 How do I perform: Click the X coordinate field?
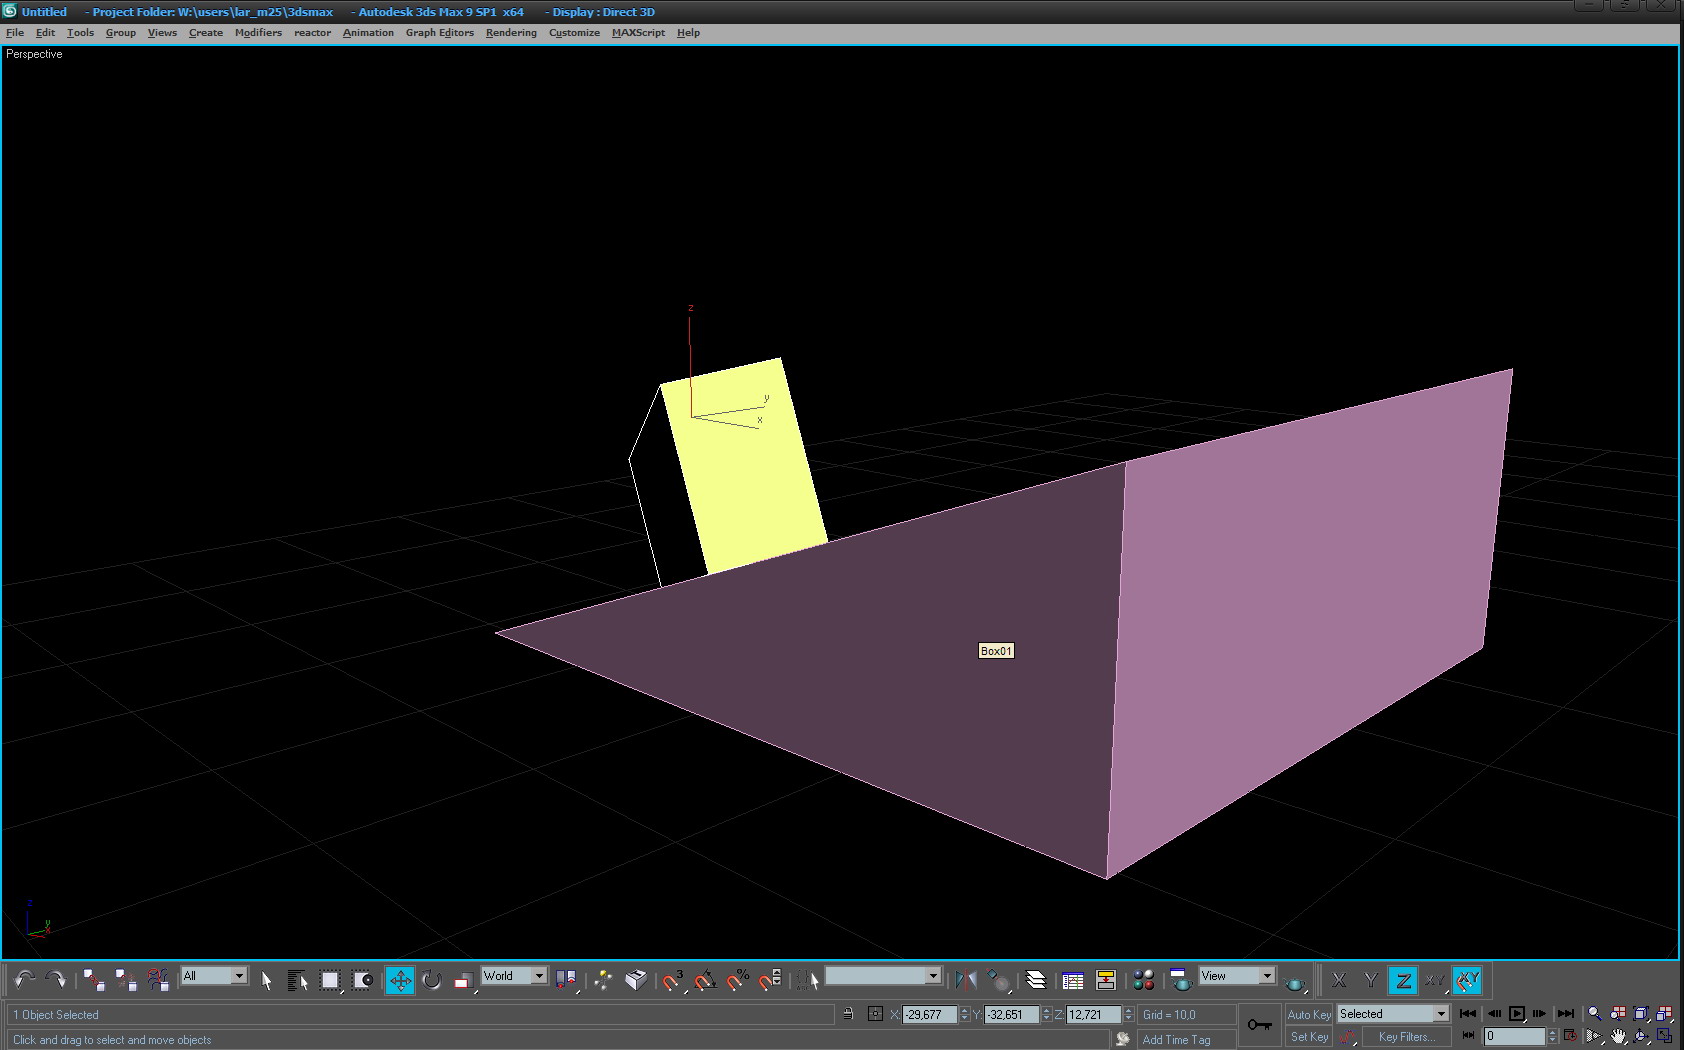930,1015
